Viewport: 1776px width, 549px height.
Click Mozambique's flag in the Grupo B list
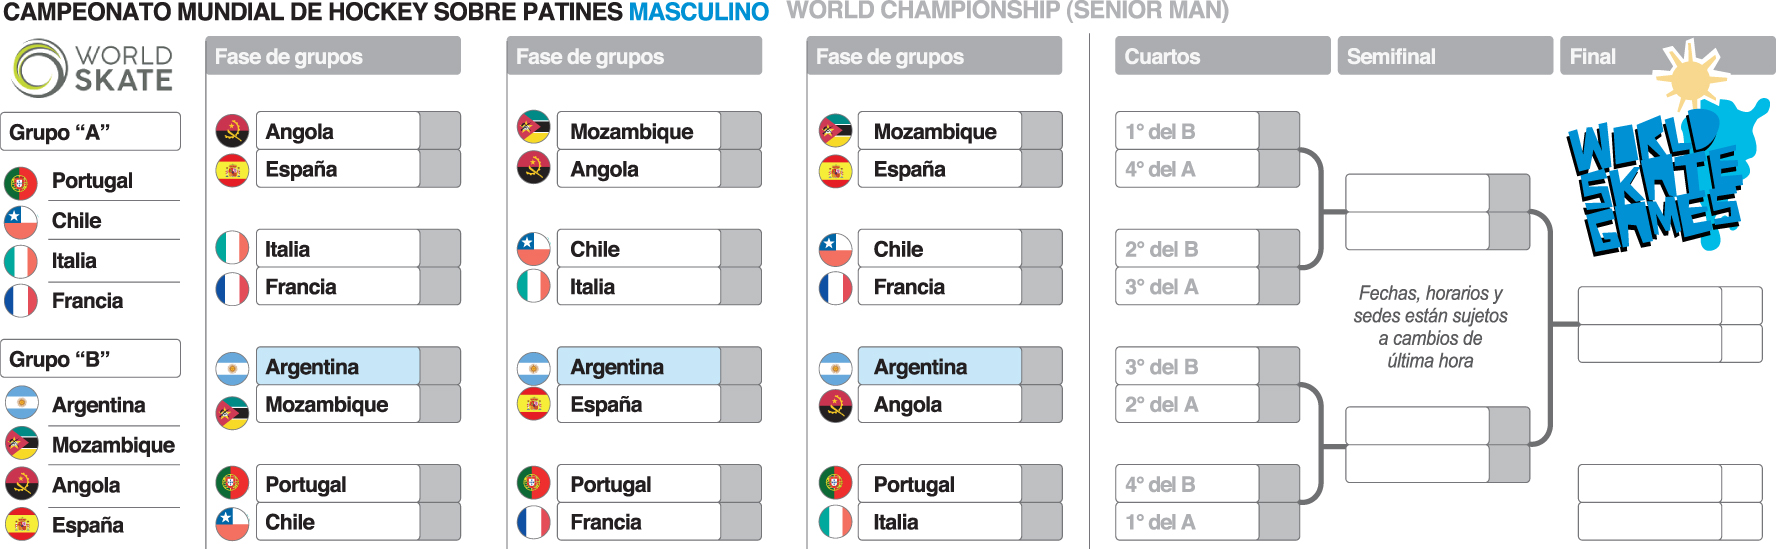pyautogui.click(x=21, y=445)
